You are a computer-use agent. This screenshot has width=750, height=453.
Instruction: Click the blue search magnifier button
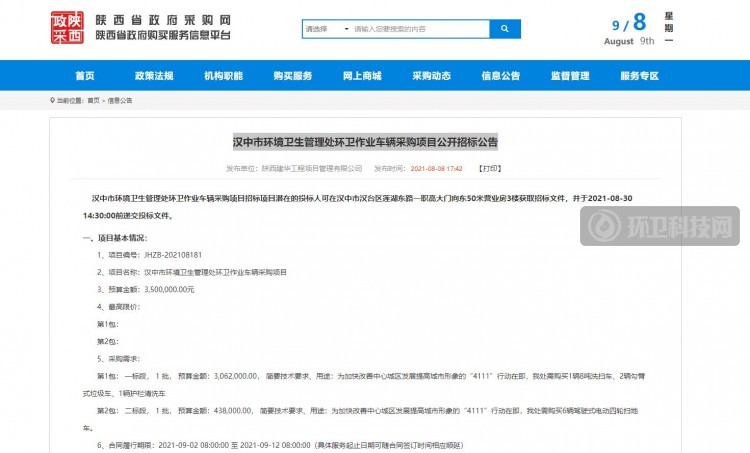505,29
